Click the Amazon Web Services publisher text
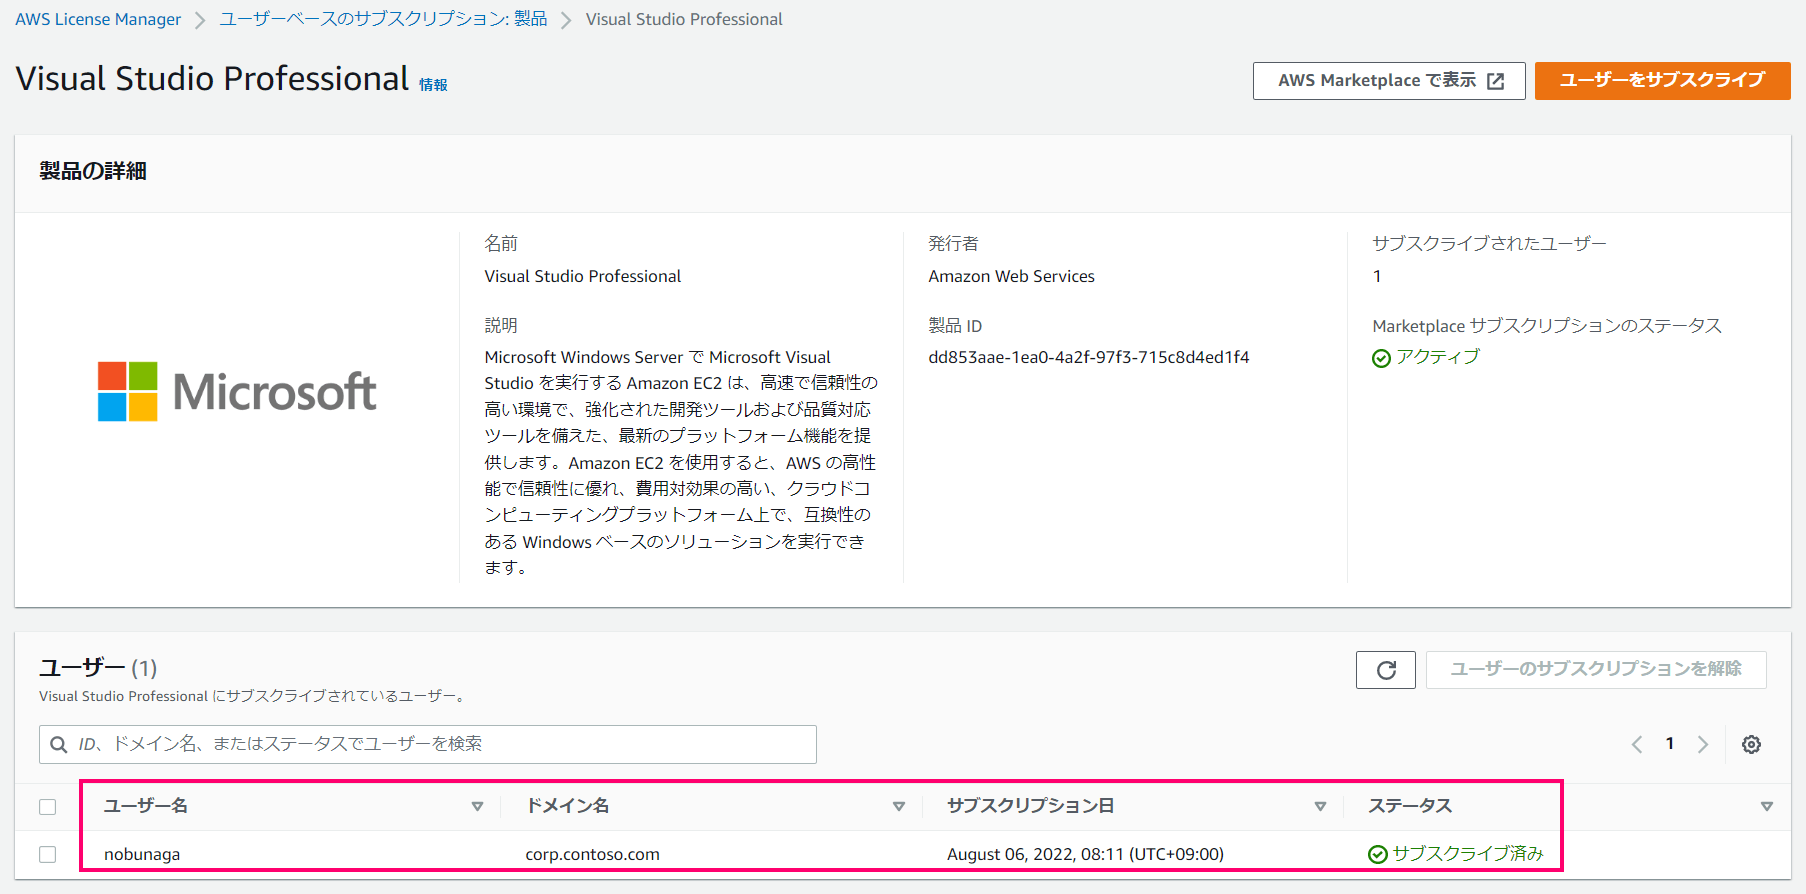Screen dimensions: 1806x894 click(1011, 276)
